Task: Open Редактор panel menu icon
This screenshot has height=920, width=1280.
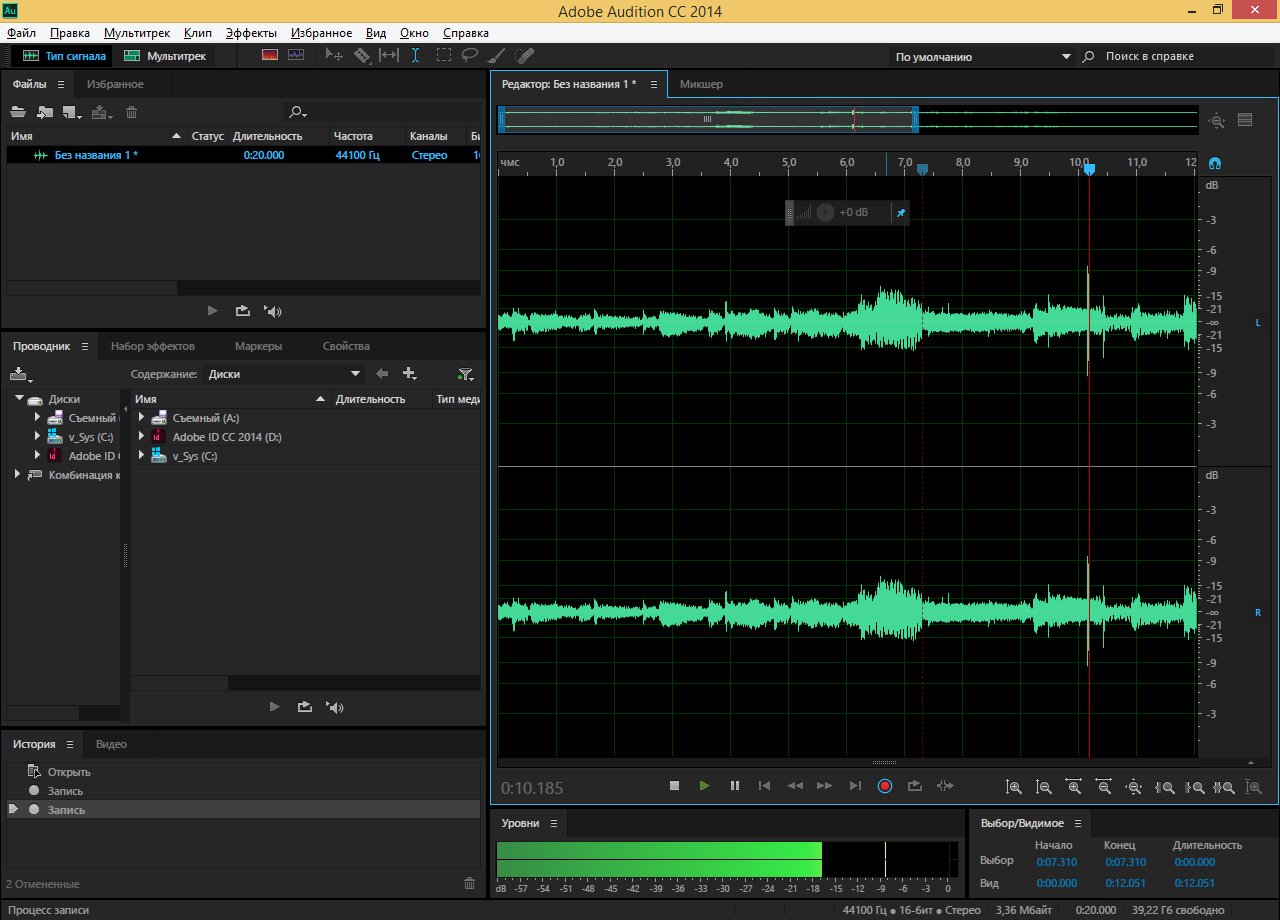Action: pyautogui.click(x=653, y=84)
